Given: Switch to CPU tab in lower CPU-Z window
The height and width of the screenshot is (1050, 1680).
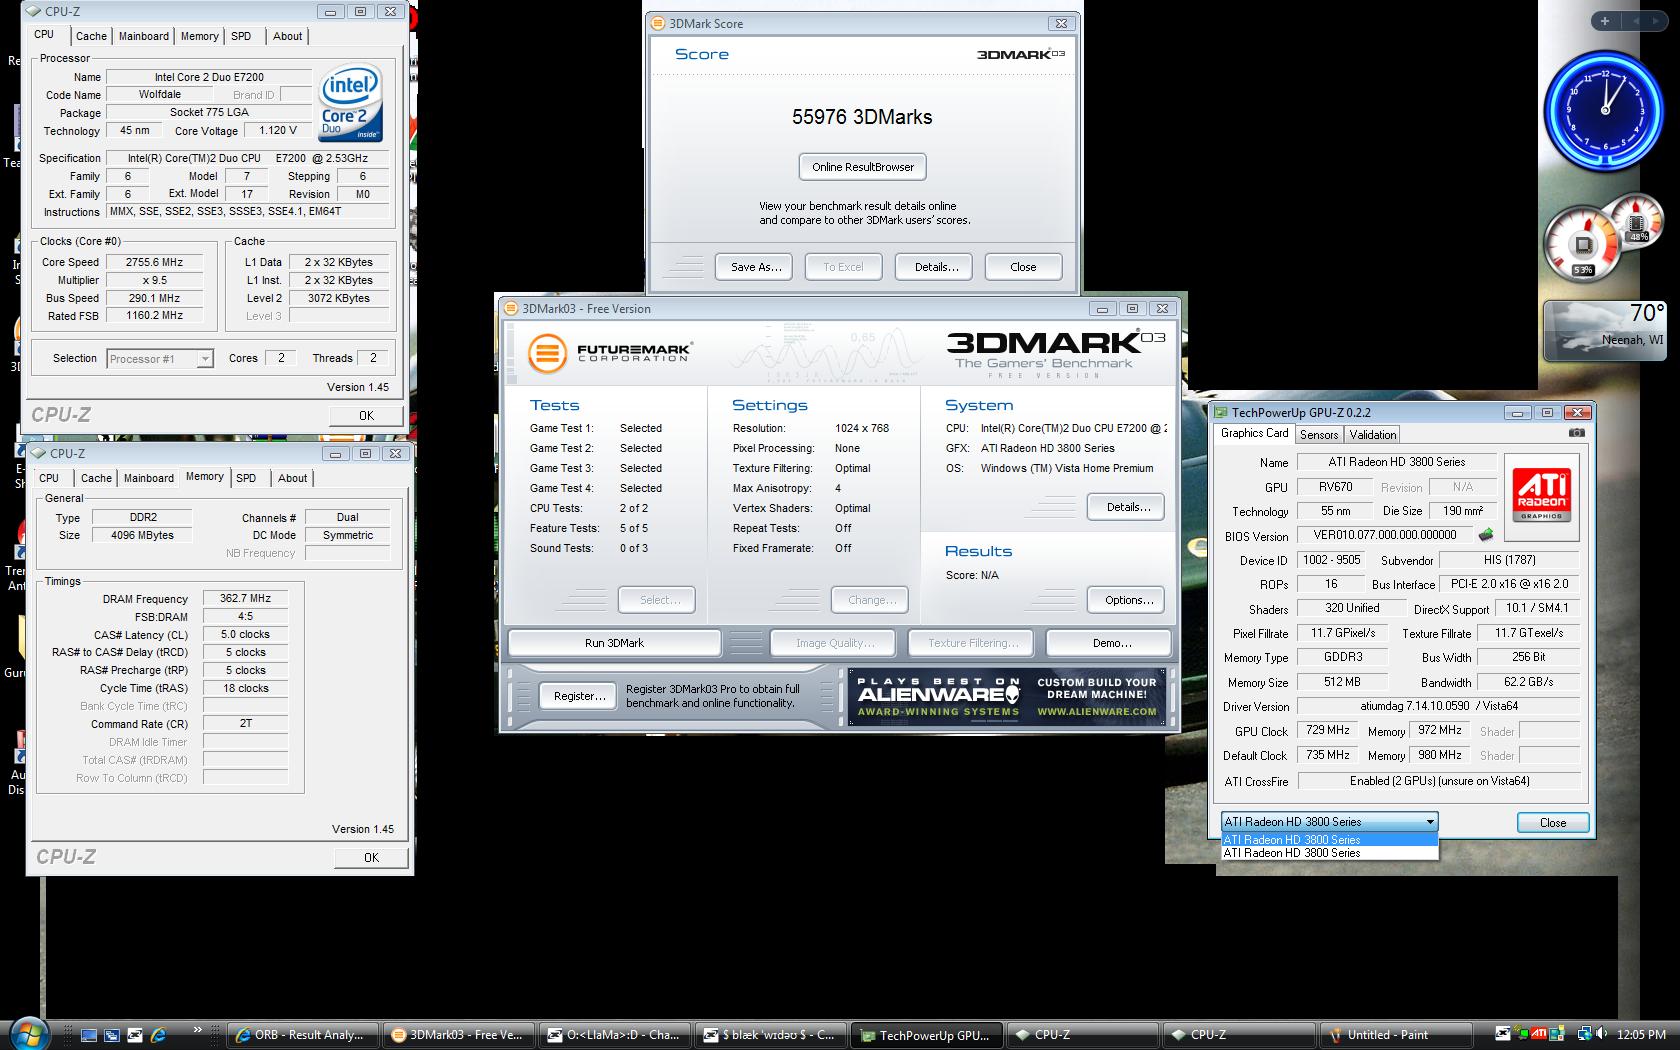Looking at the screenshot, I should tap(49, 478).
